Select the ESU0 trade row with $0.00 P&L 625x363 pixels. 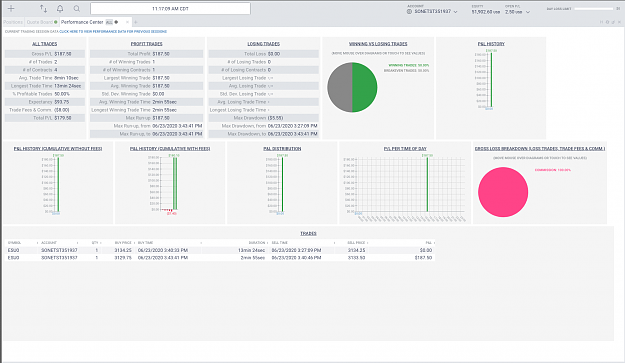[x=220, y=250]
